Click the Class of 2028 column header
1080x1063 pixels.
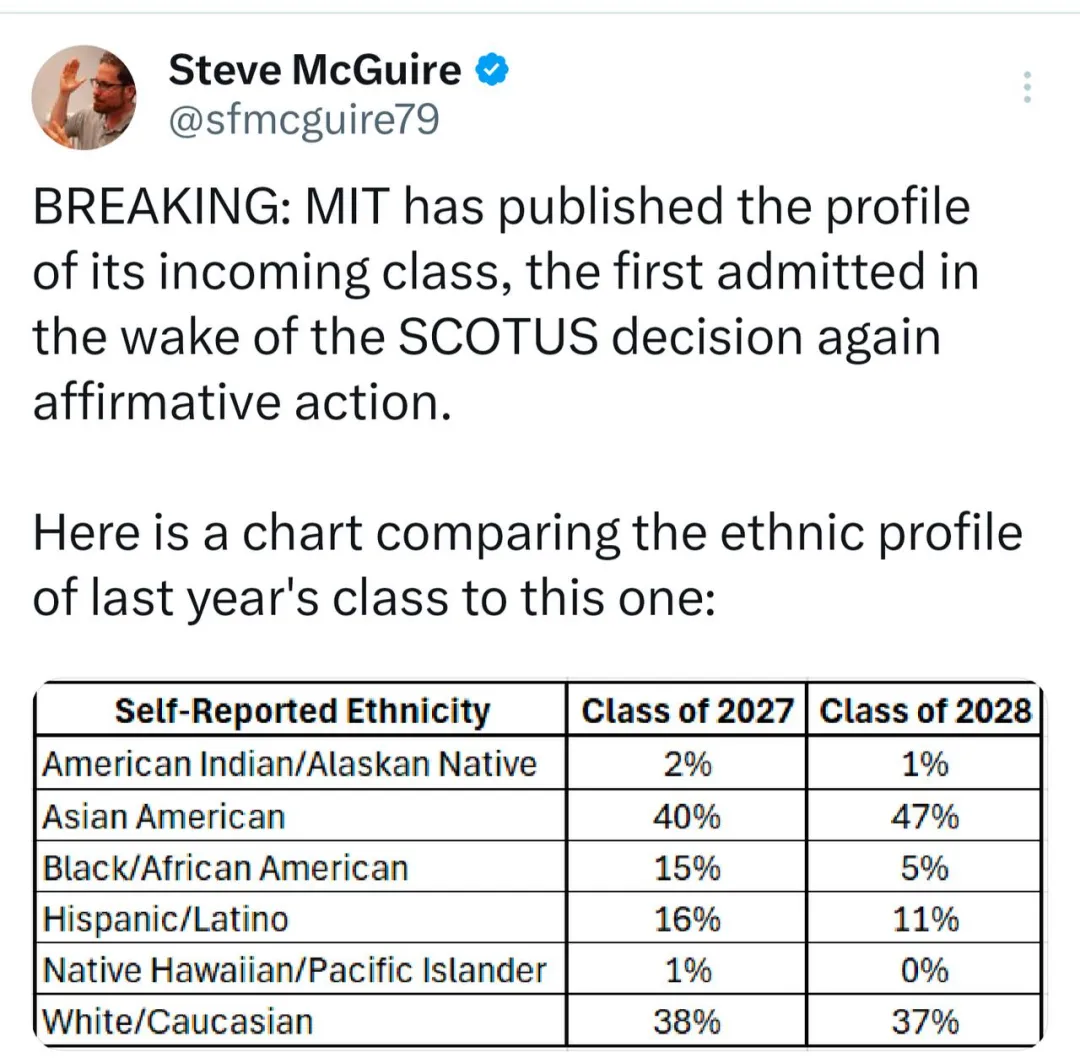[925, 710]
